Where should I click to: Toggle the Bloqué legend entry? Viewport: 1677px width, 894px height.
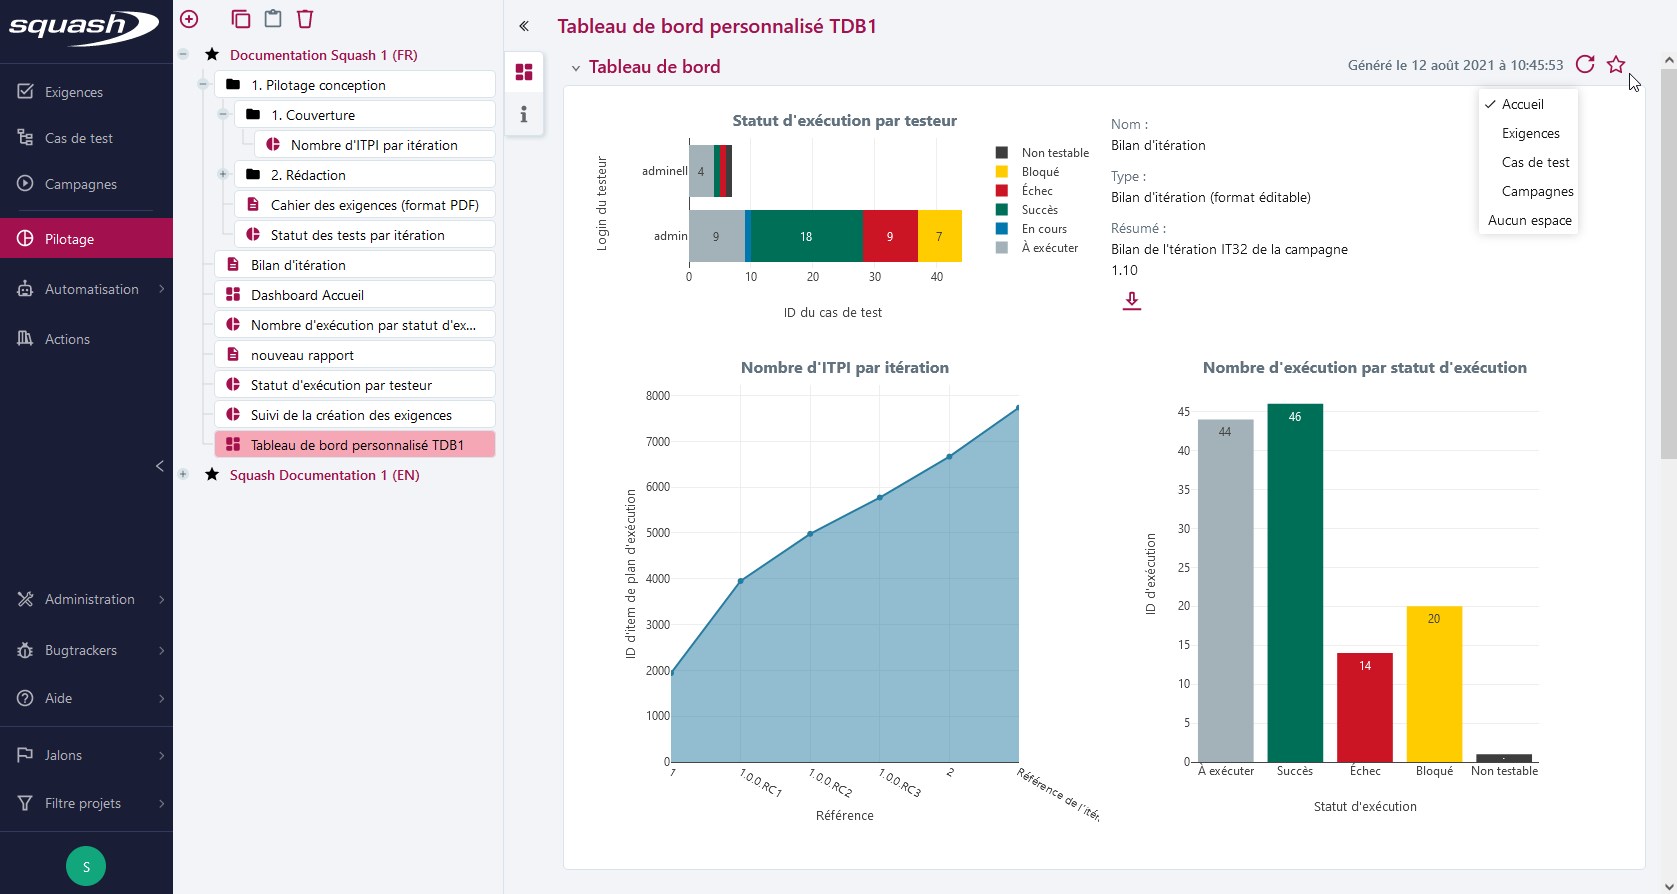pyautogui.click(x=1039, y=172)
